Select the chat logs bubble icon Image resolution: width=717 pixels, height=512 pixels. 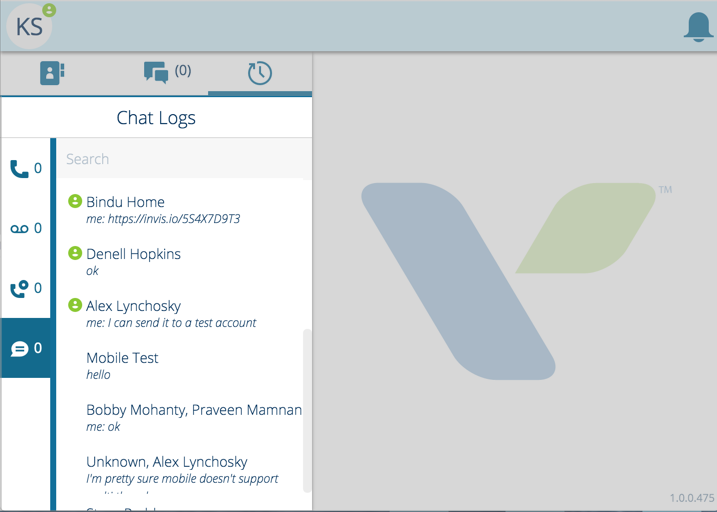[x=26, y=348]
